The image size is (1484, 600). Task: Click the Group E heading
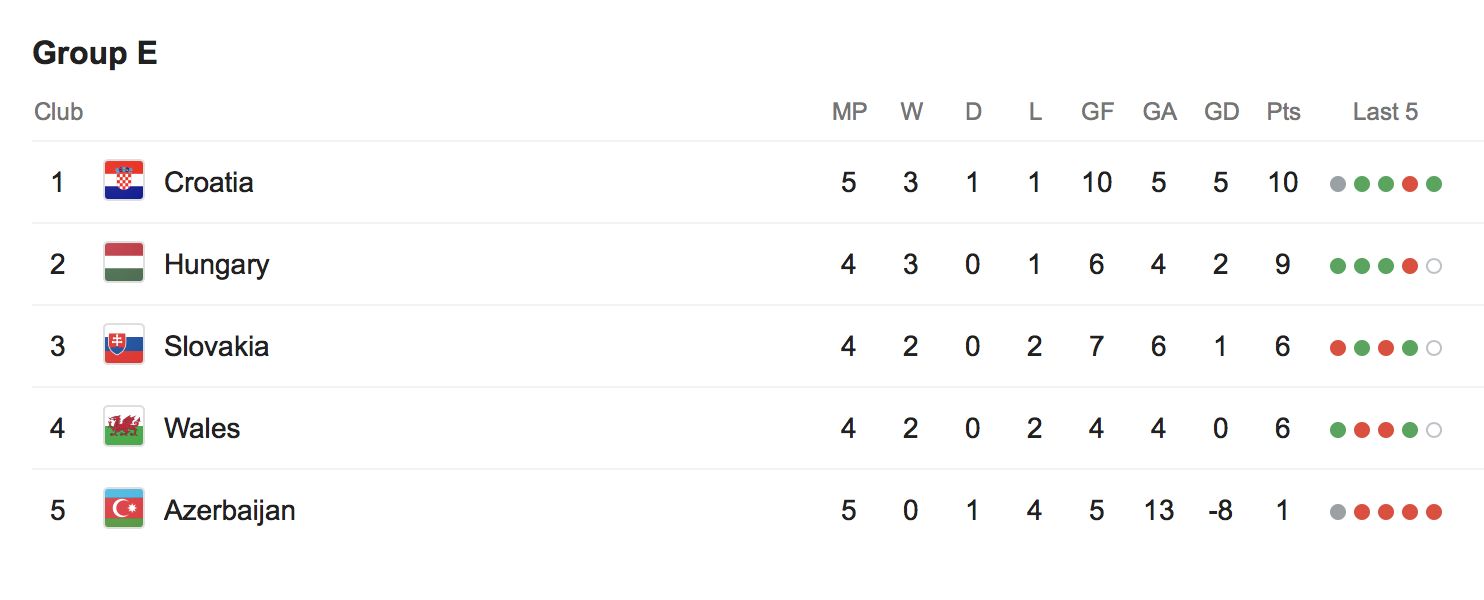click(95, 53)
